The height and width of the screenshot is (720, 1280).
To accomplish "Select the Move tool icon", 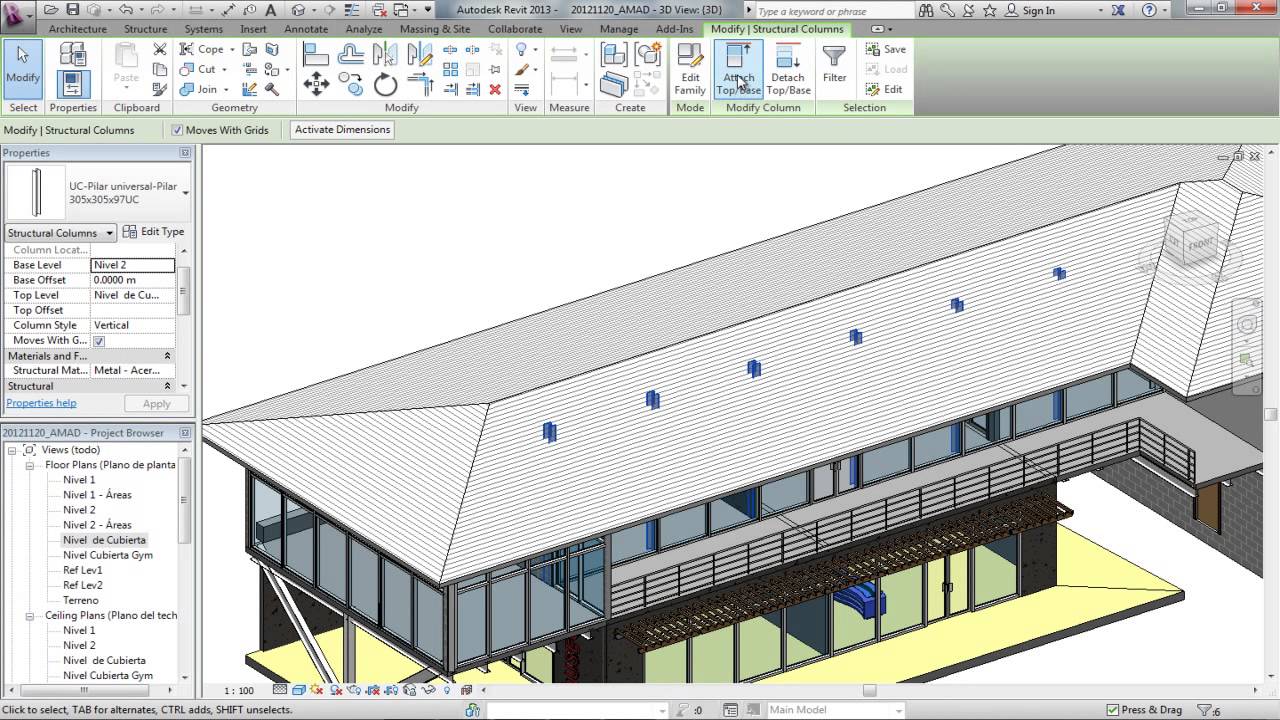I will pos(316,84).
